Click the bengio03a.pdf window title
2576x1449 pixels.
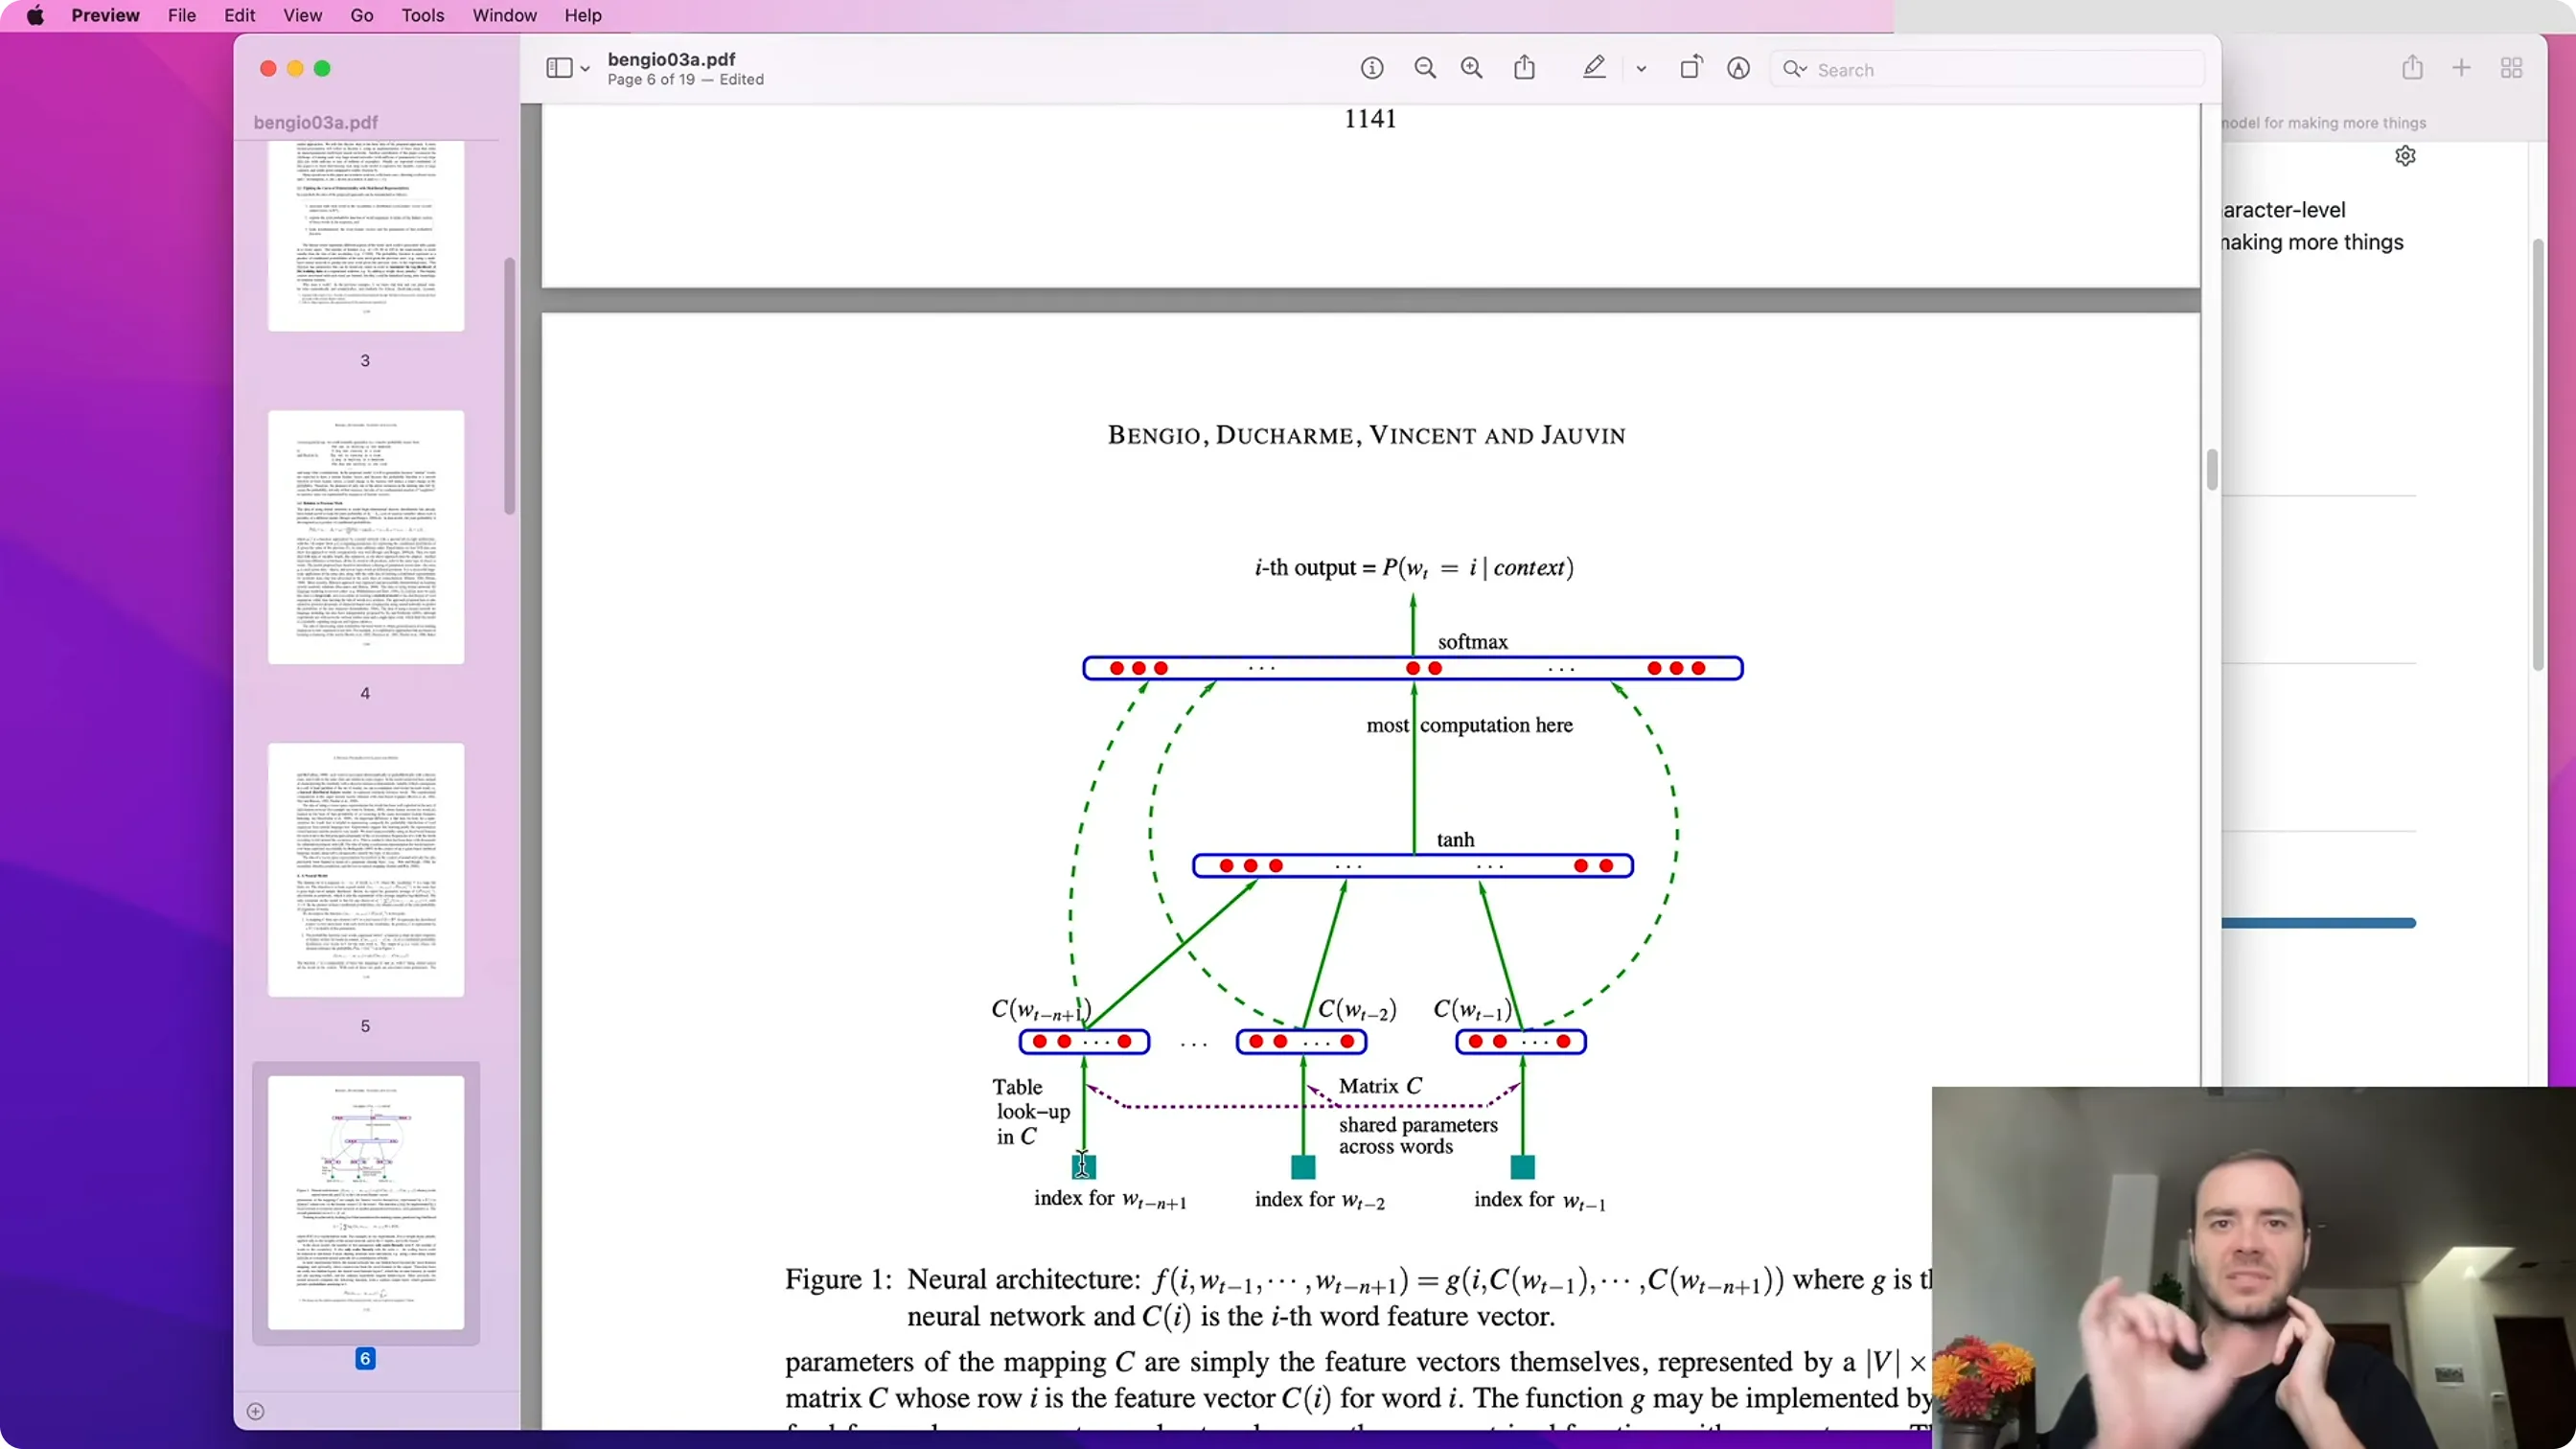[x=672, y=59]
